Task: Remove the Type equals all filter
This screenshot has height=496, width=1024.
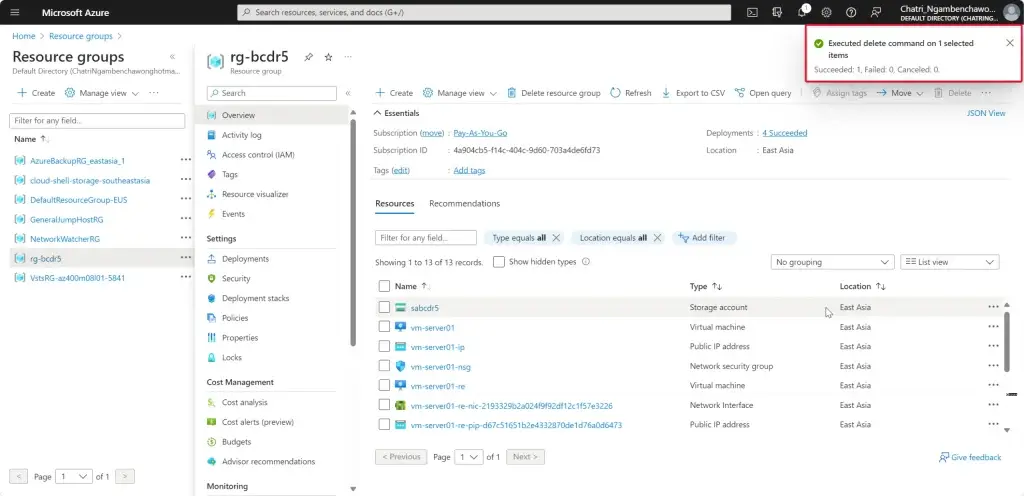Action: 556,238
